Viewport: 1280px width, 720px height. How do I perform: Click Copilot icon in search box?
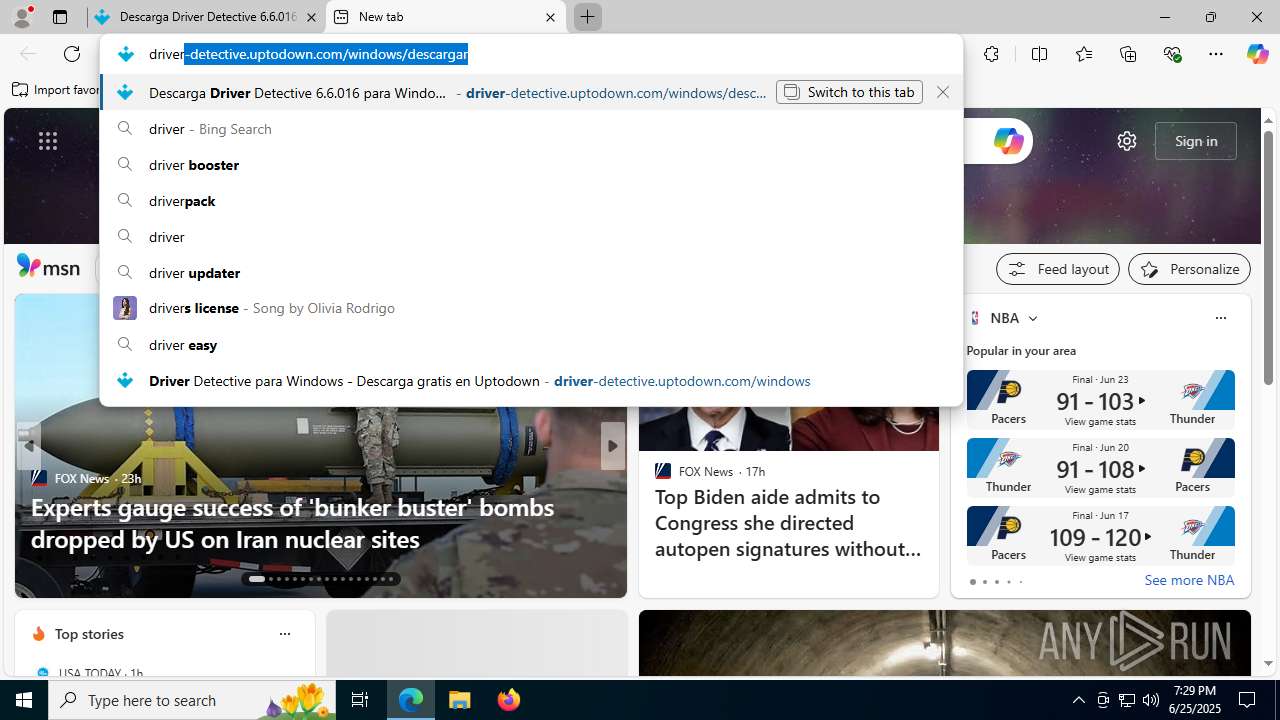pyautogui.click(x=1008, y=141)
